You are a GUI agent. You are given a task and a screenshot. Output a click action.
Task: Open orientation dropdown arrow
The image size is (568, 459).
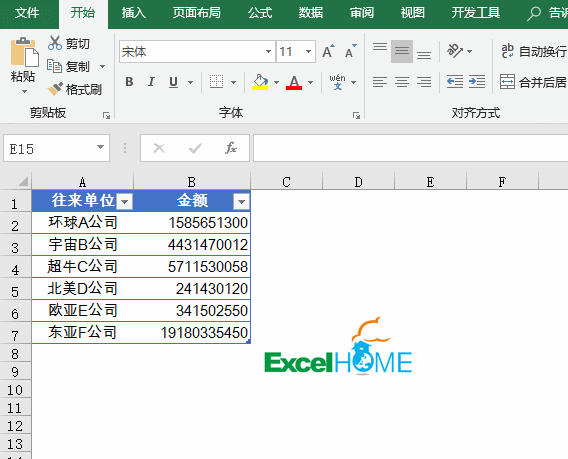click(469, 51)
